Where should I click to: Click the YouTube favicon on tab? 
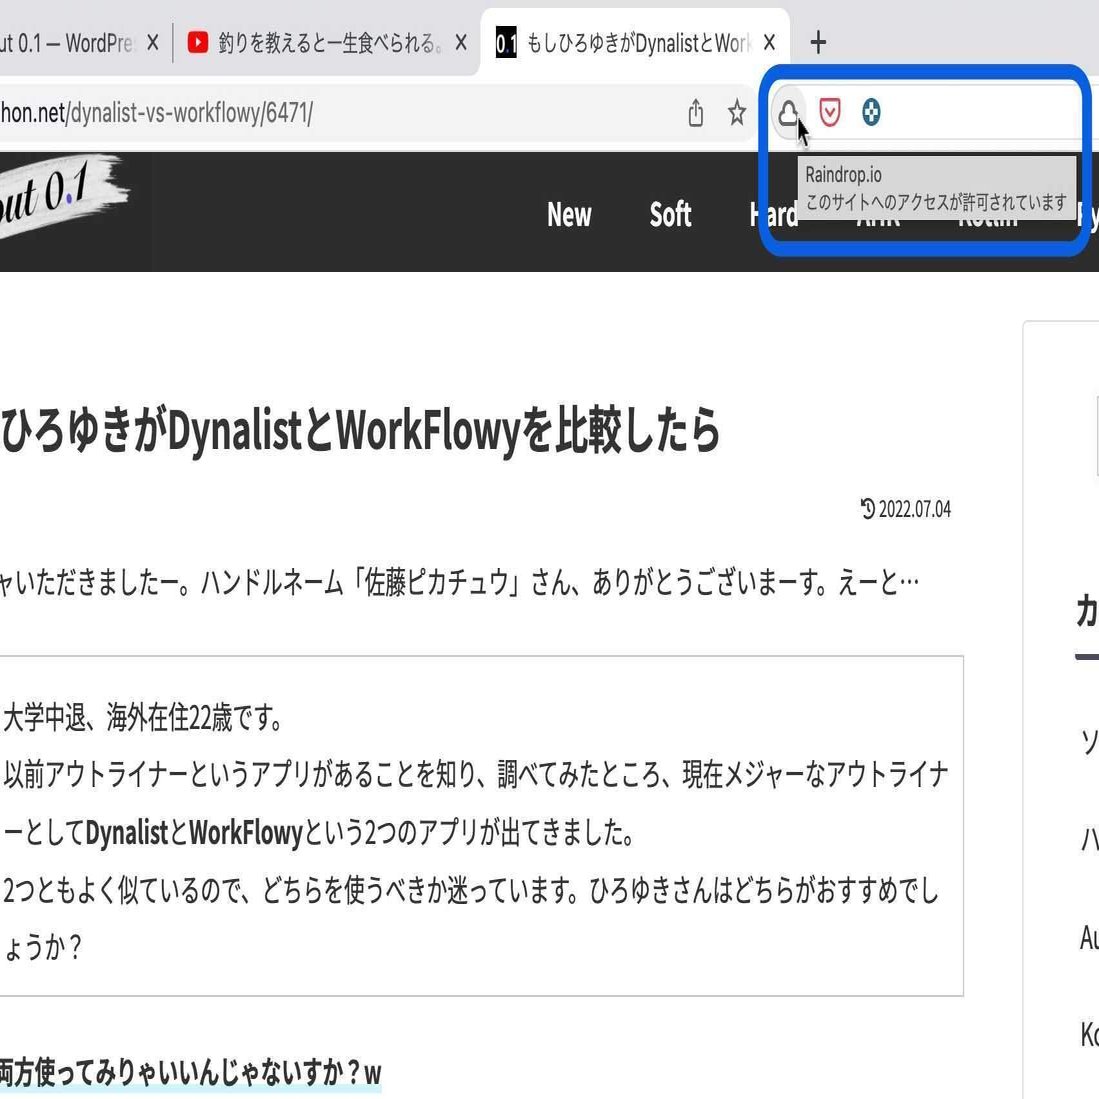tap(198, 43)
